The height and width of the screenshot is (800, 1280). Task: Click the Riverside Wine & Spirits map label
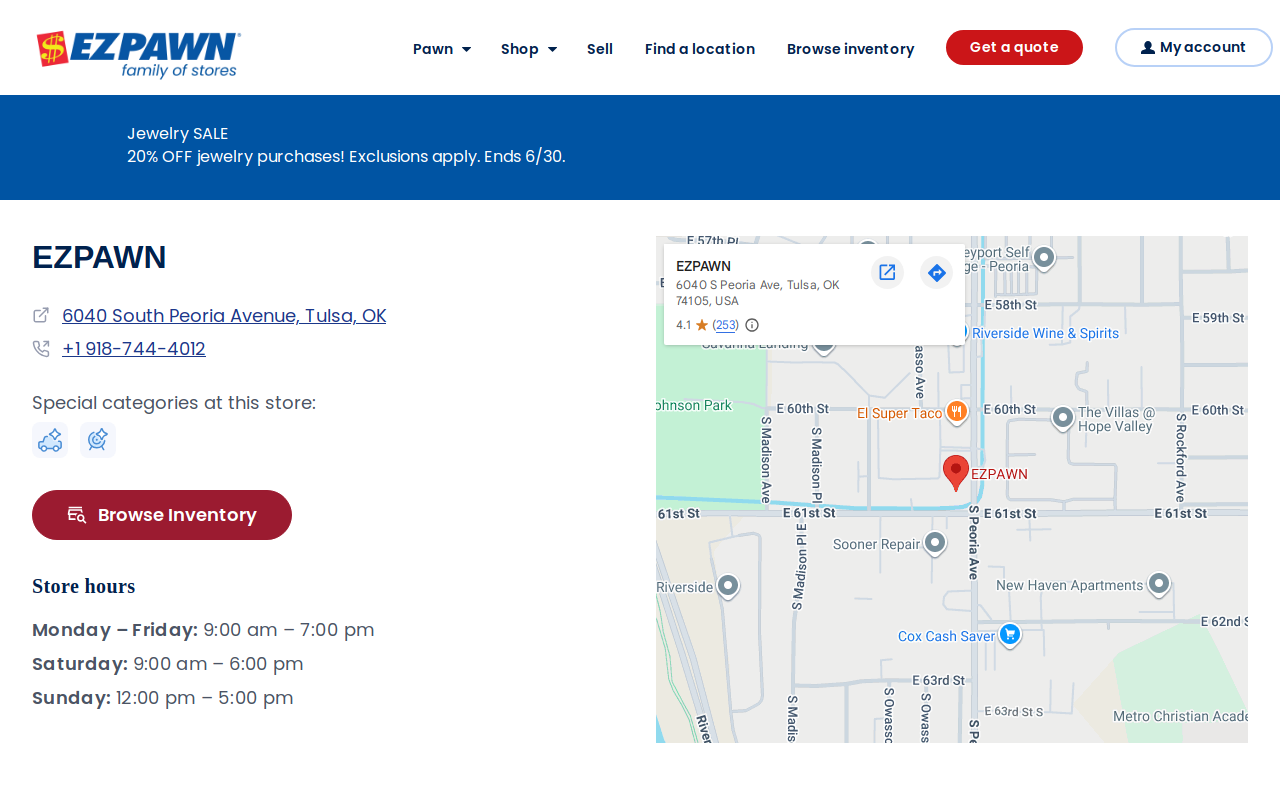[x=1045, y=333]
